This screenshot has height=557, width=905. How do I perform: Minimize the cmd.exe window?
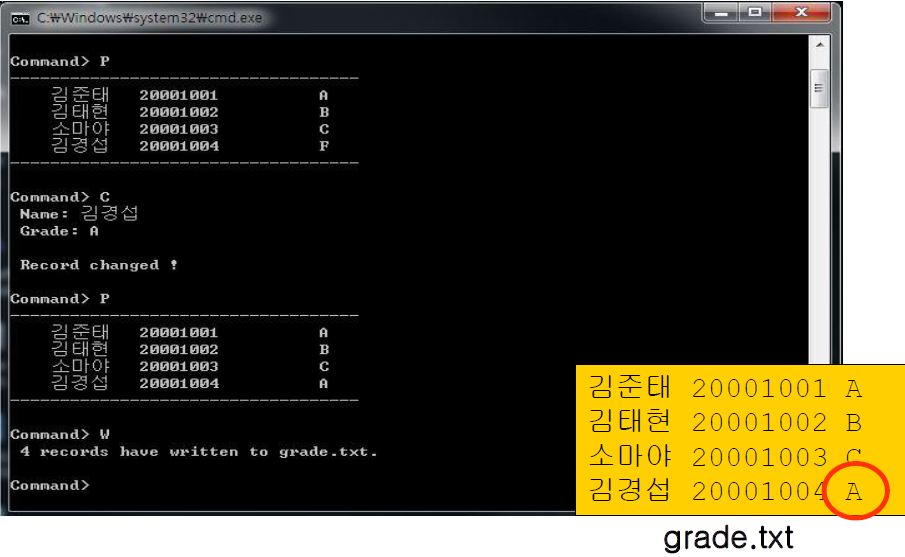721,12
